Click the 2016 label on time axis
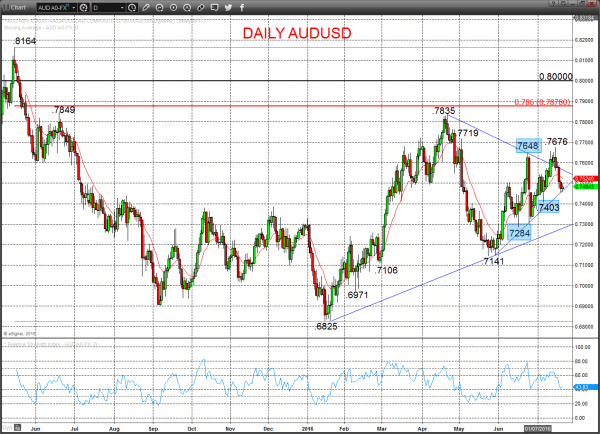The height and width of the screenshot is (434, 600). [x=308, y=429]
